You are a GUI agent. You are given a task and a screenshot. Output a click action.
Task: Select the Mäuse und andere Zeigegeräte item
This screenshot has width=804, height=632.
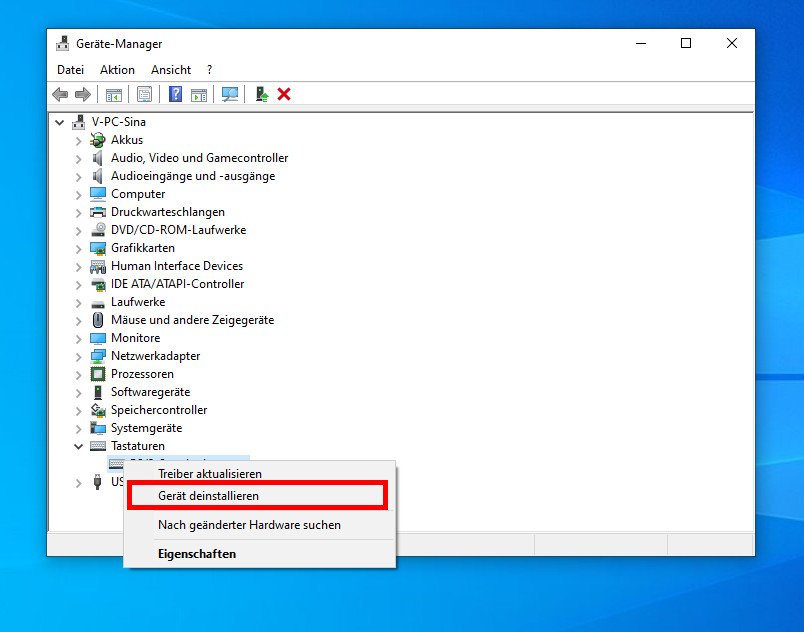193,320
